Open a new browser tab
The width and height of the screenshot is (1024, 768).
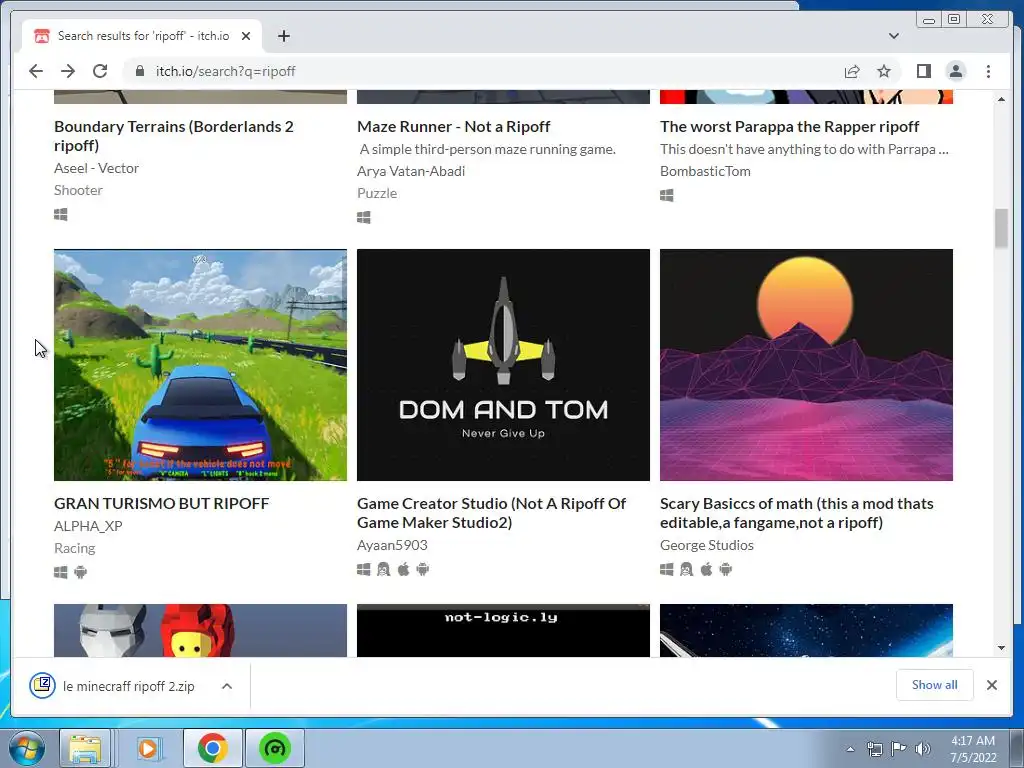[x=283, y=36]
